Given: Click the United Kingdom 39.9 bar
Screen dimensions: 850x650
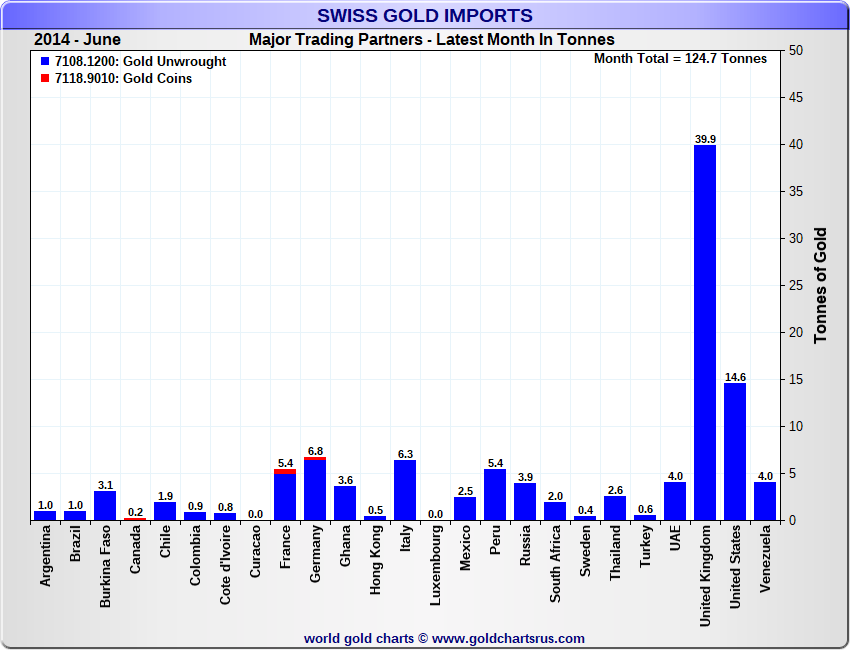Looking at the screenshot, I should (705, 332).
